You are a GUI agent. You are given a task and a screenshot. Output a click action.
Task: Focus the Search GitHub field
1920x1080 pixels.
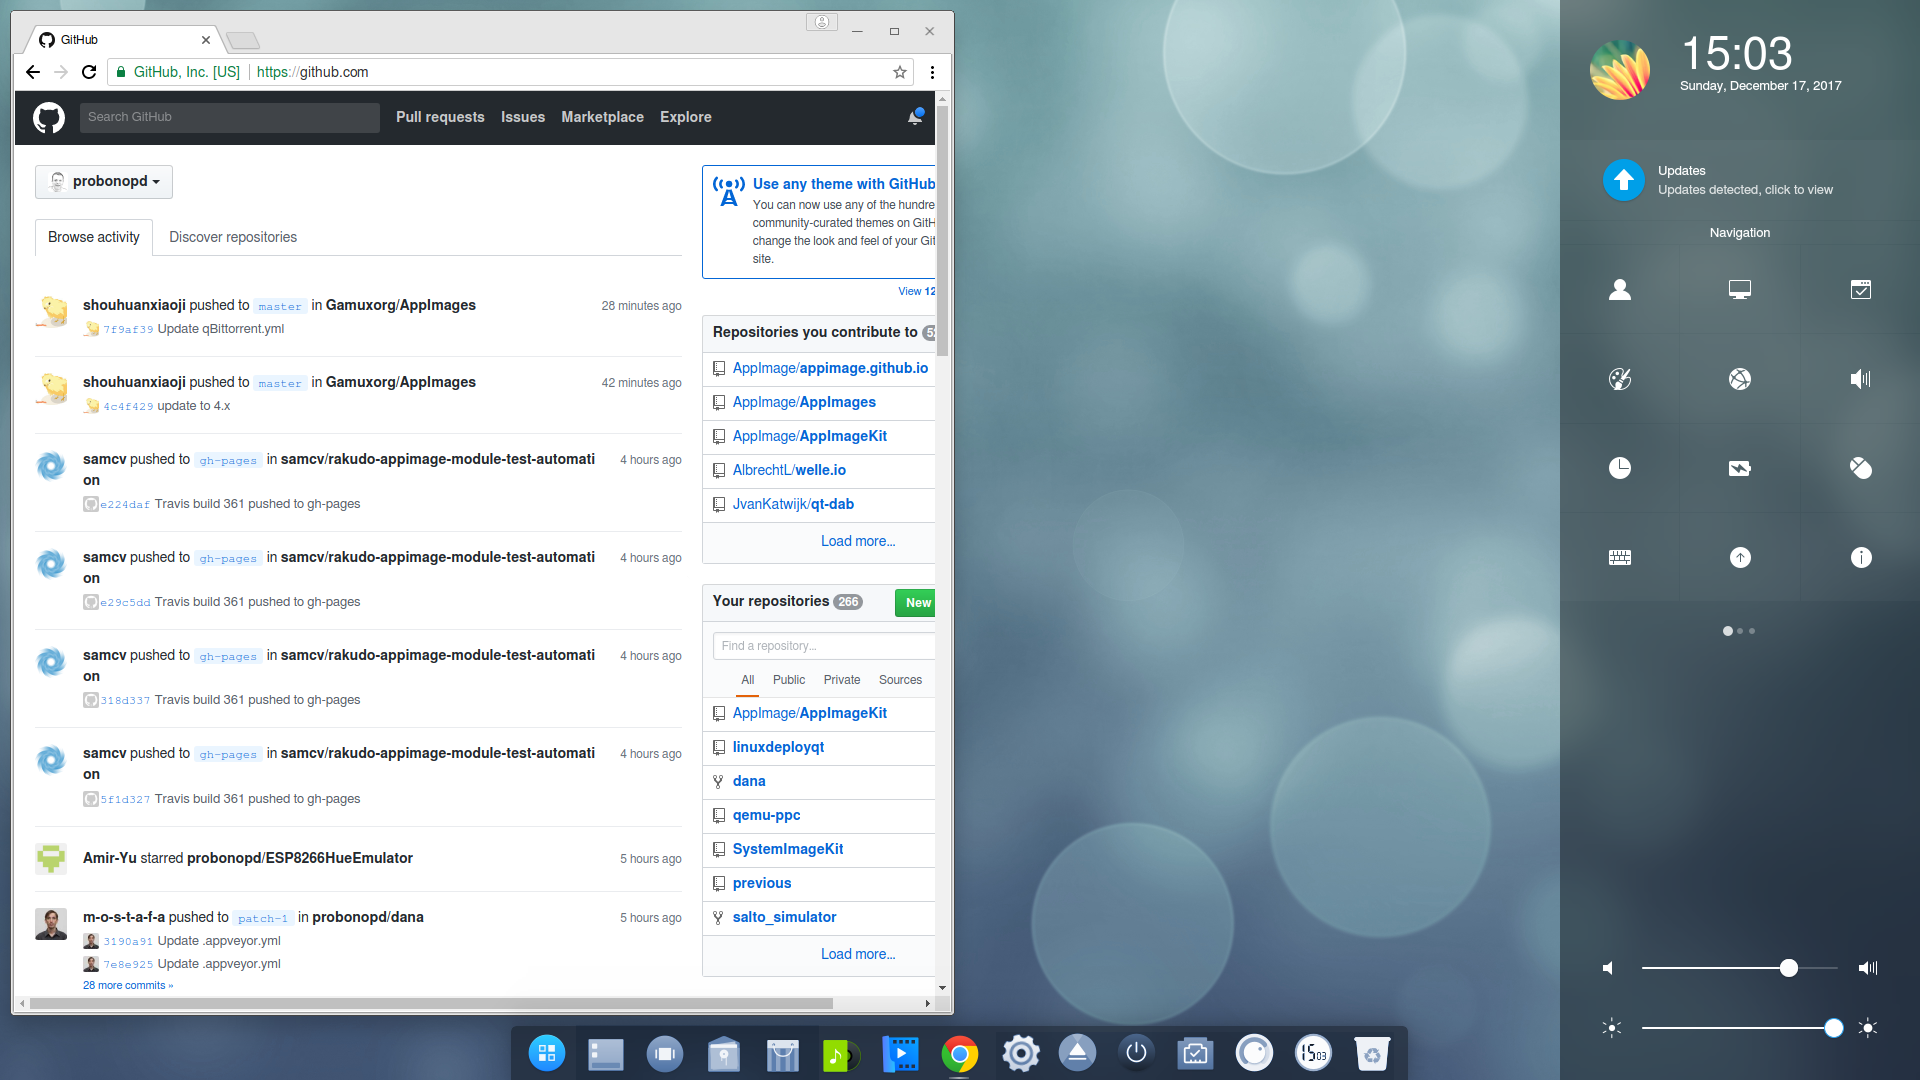point(230,117)
